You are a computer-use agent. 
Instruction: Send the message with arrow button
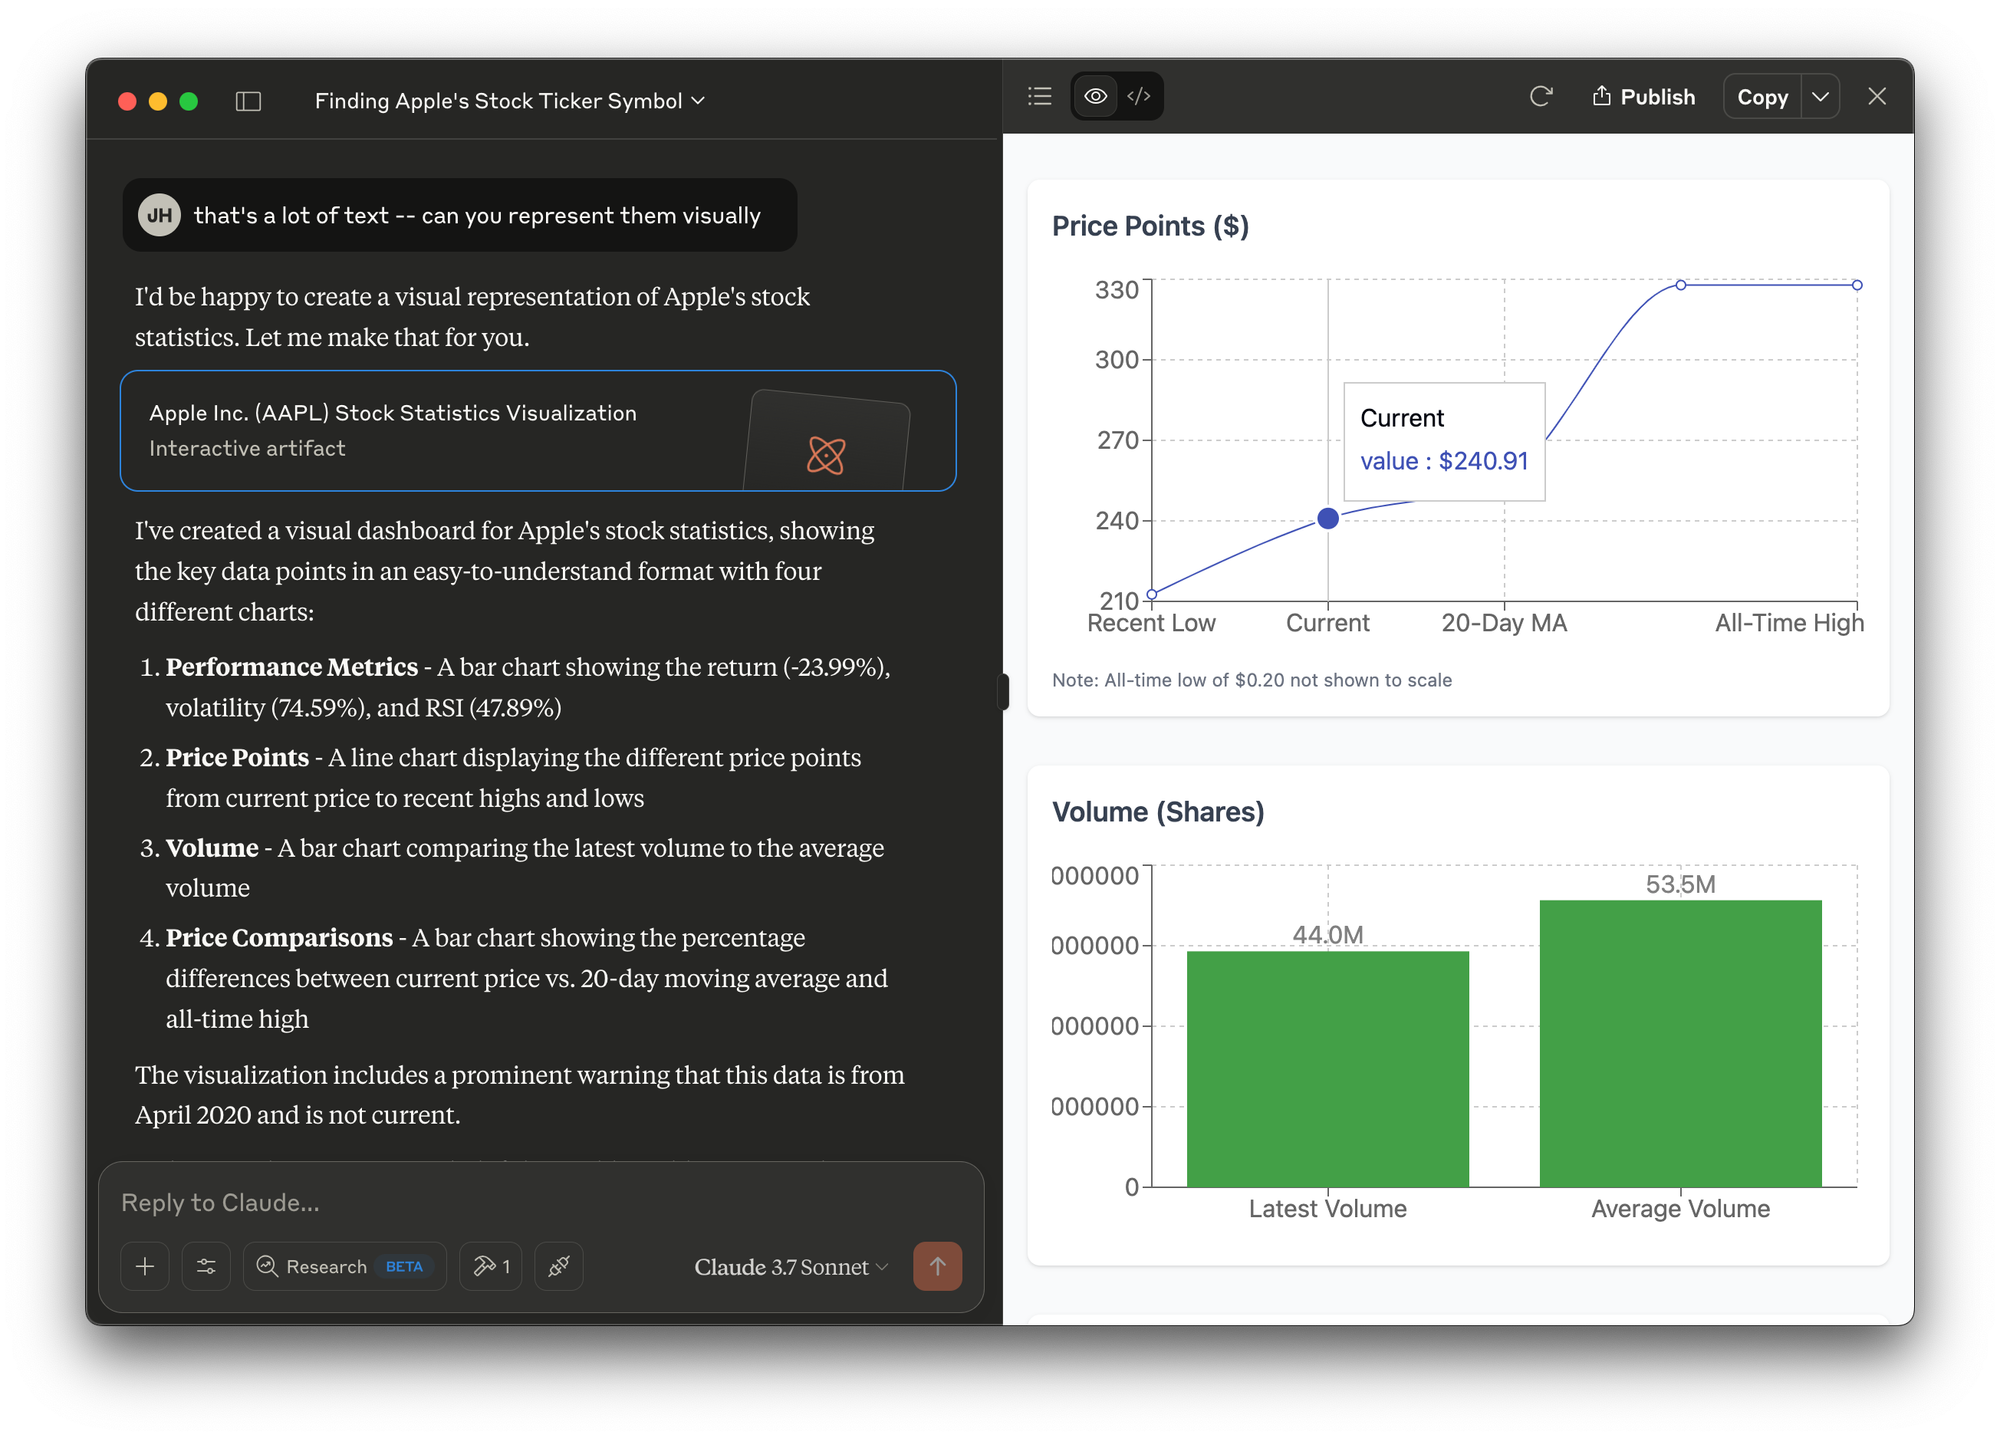[937, 1266]
